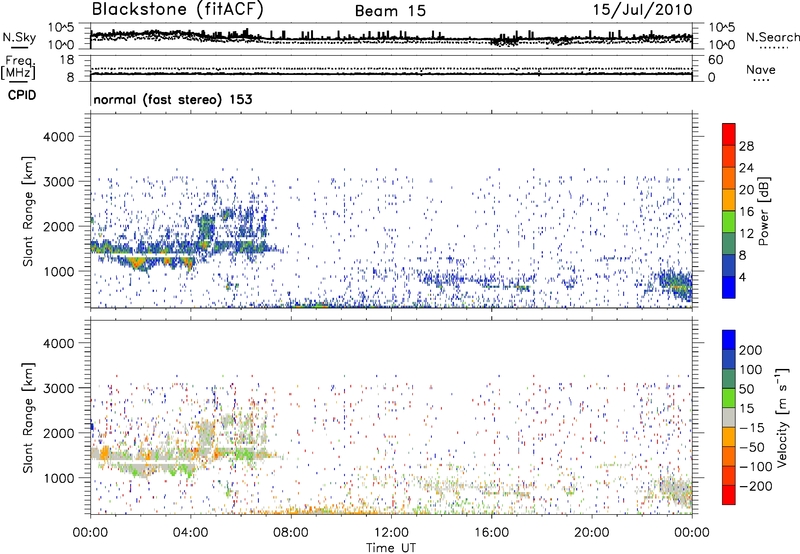
Task: Select the "28" Power color bar value
Action: pyautogui.click(x=746, y=146)
